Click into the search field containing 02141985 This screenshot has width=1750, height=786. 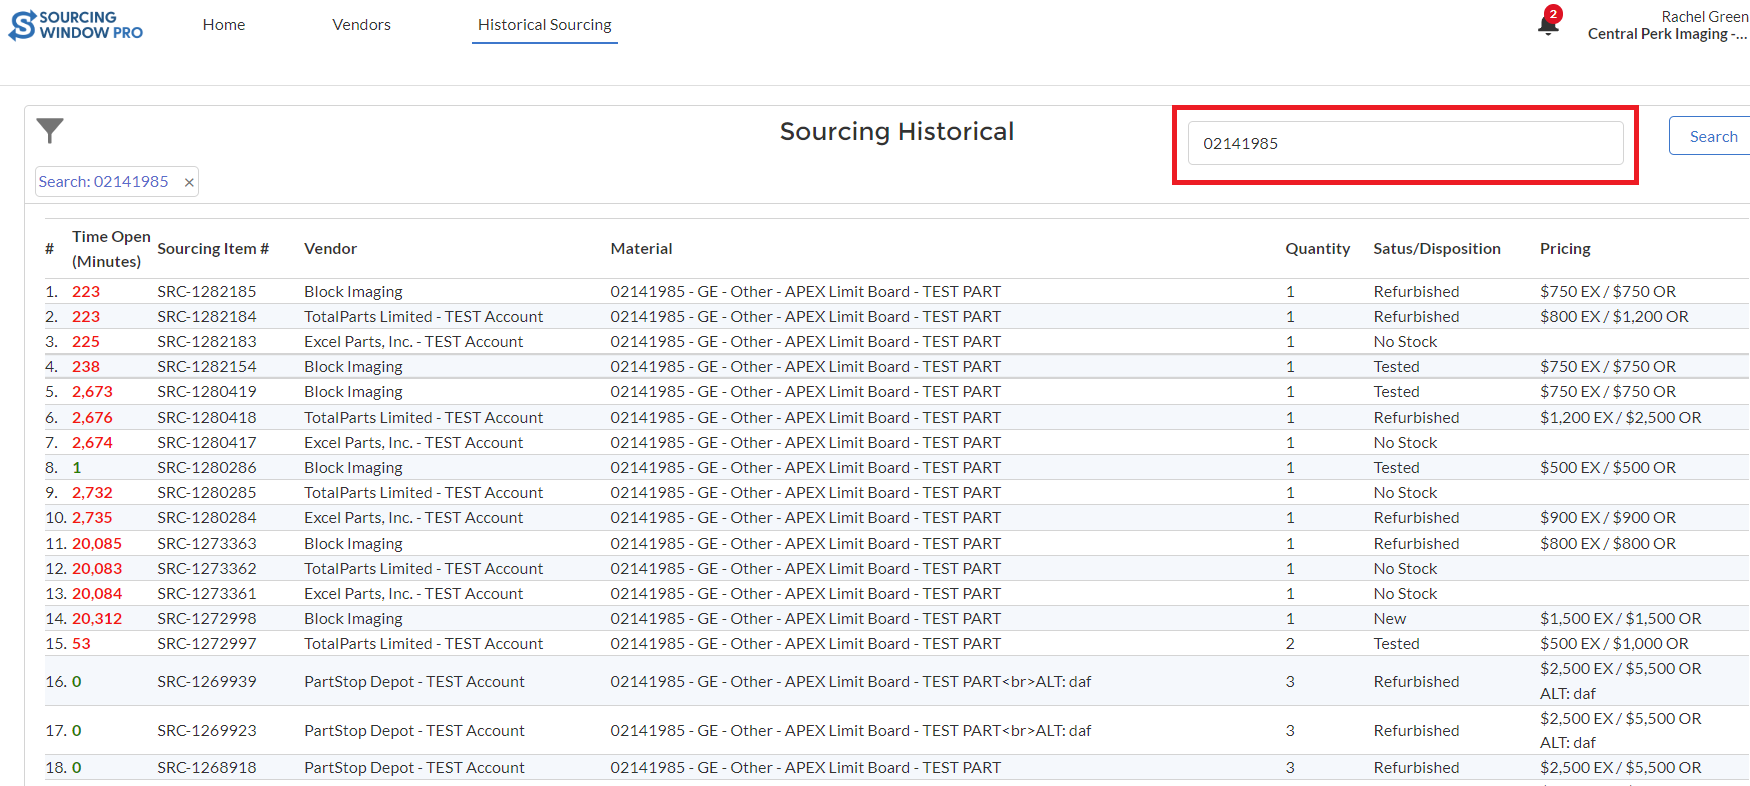click(1404, 143)
